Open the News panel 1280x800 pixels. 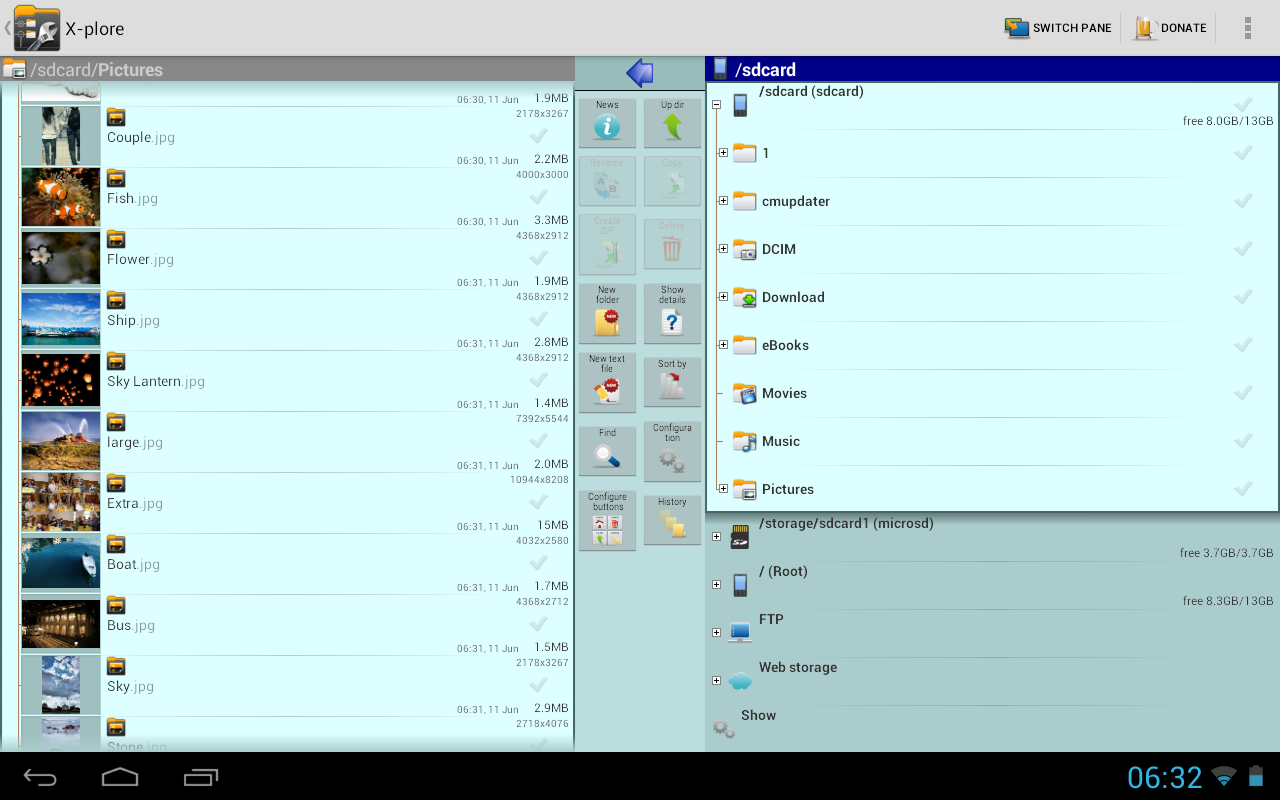pyautogui.click(x=607, y=122)
